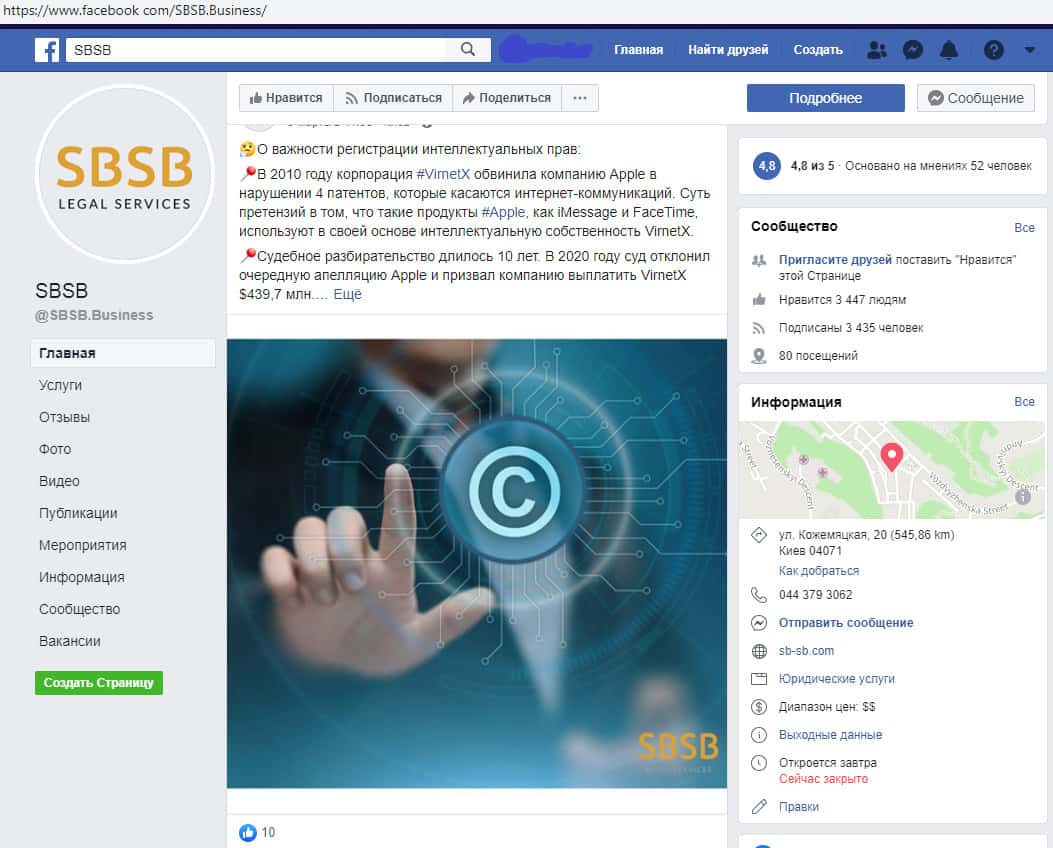This screenshot has width=1053, height=848.
Task: Toggle the Нравится page like button
Action: pos(286,98)
